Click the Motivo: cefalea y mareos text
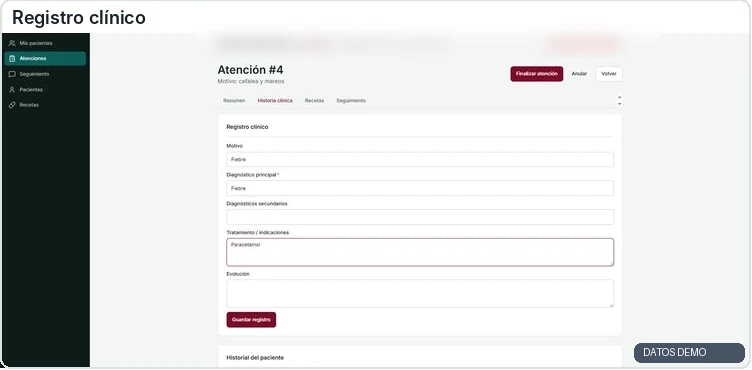This screenshot has height=370, width=752. 251,82
